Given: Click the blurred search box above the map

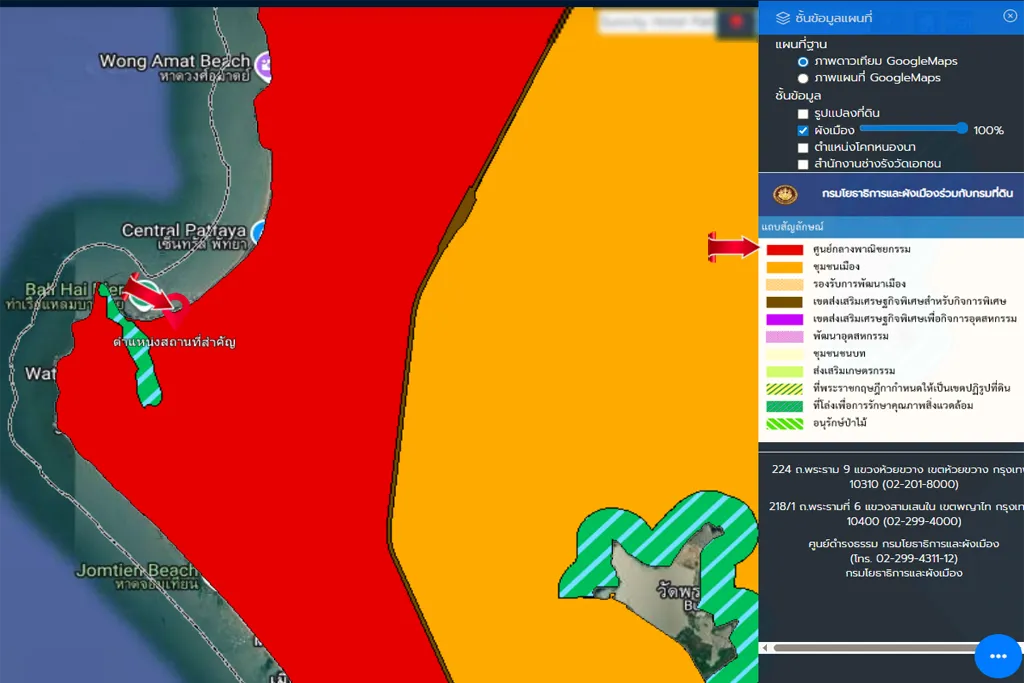Looking at the screenshot, I should 656,21.
